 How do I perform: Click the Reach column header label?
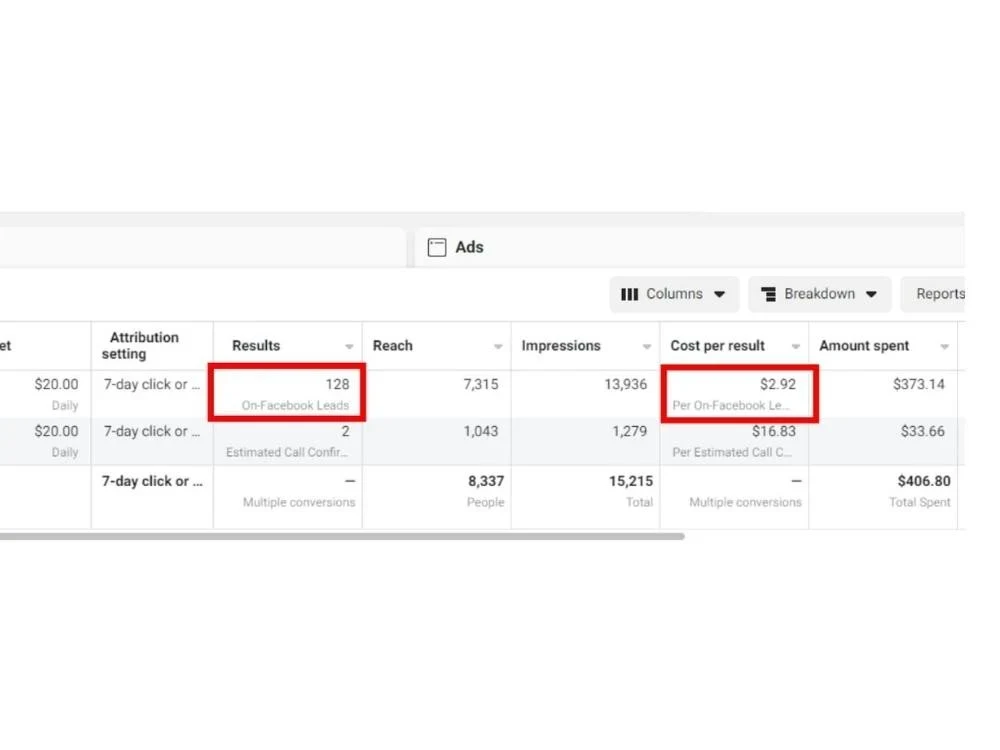click(x=393, y=346)
